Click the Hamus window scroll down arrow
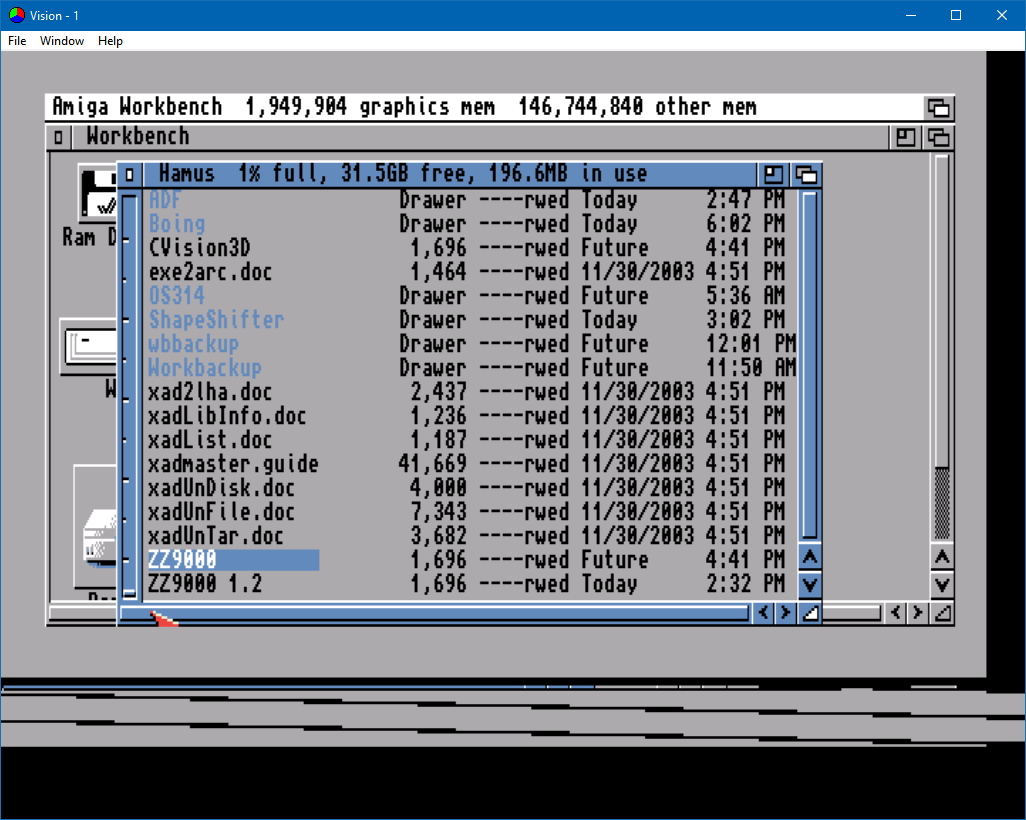Viewport: 1026px width, 820px height. (809, 584)
